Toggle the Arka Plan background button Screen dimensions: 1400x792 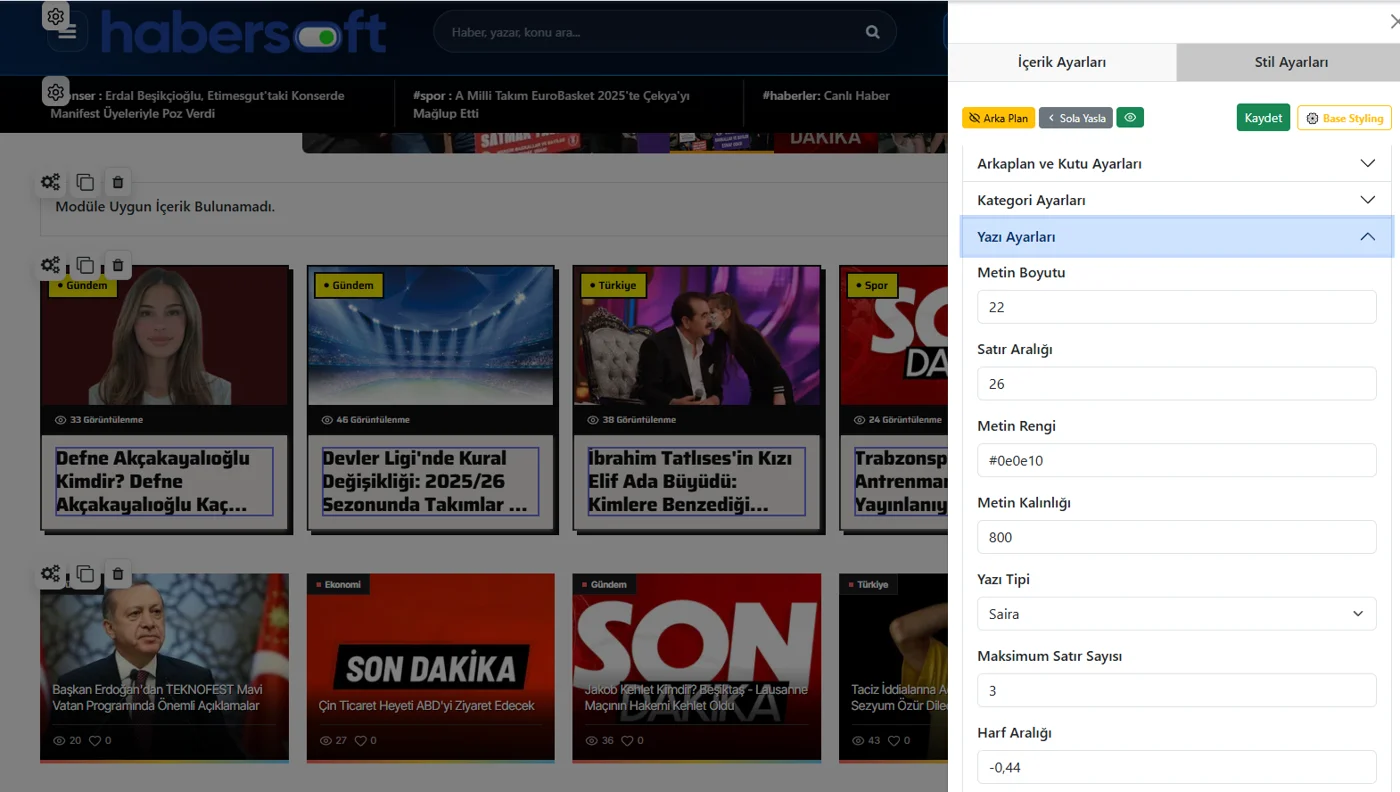(998, 118)
